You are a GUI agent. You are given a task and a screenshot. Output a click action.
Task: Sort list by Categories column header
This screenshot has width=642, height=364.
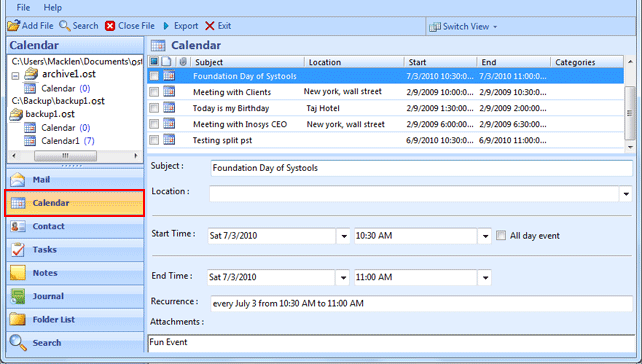[587, 62]
